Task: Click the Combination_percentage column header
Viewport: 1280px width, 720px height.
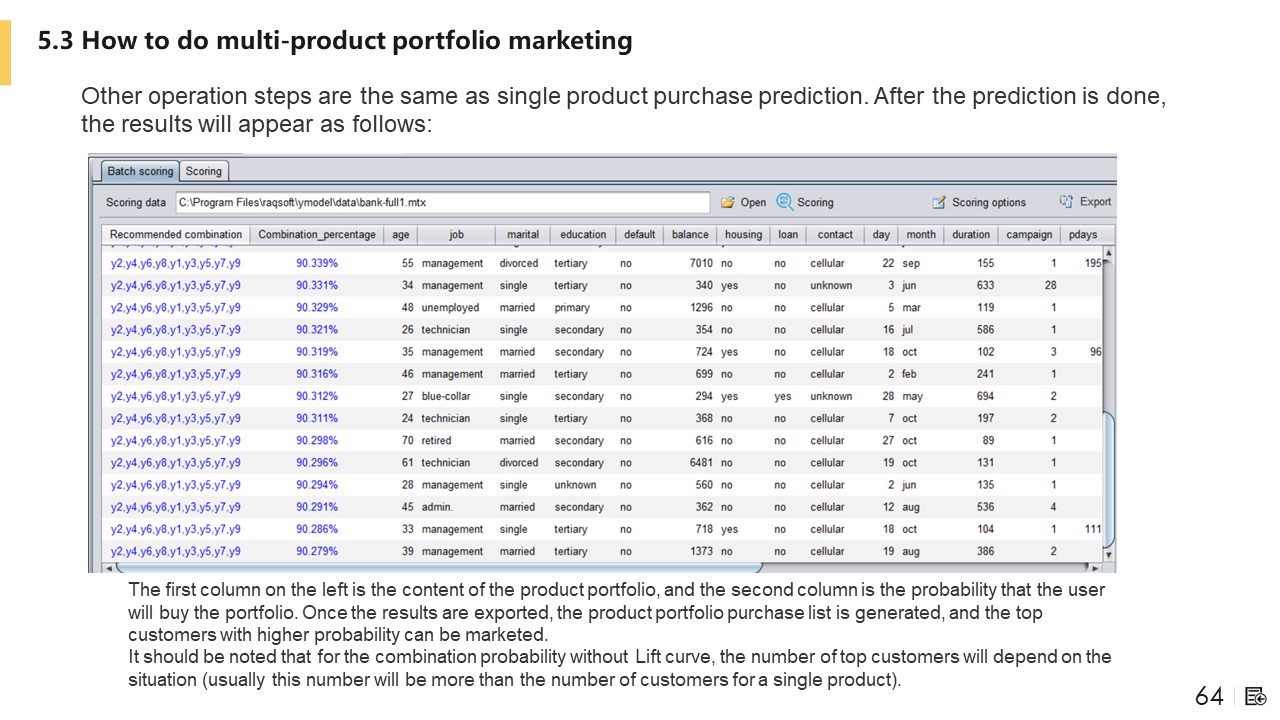Action: click(x=317, y=235)
